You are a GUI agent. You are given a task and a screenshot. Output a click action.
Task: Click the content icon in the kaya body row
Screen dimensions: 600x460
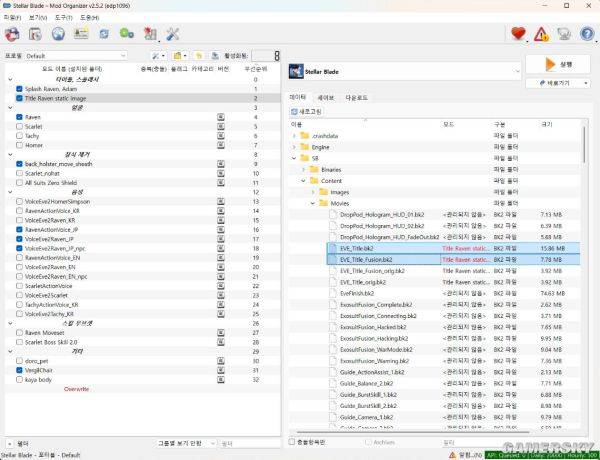point(221,380)
